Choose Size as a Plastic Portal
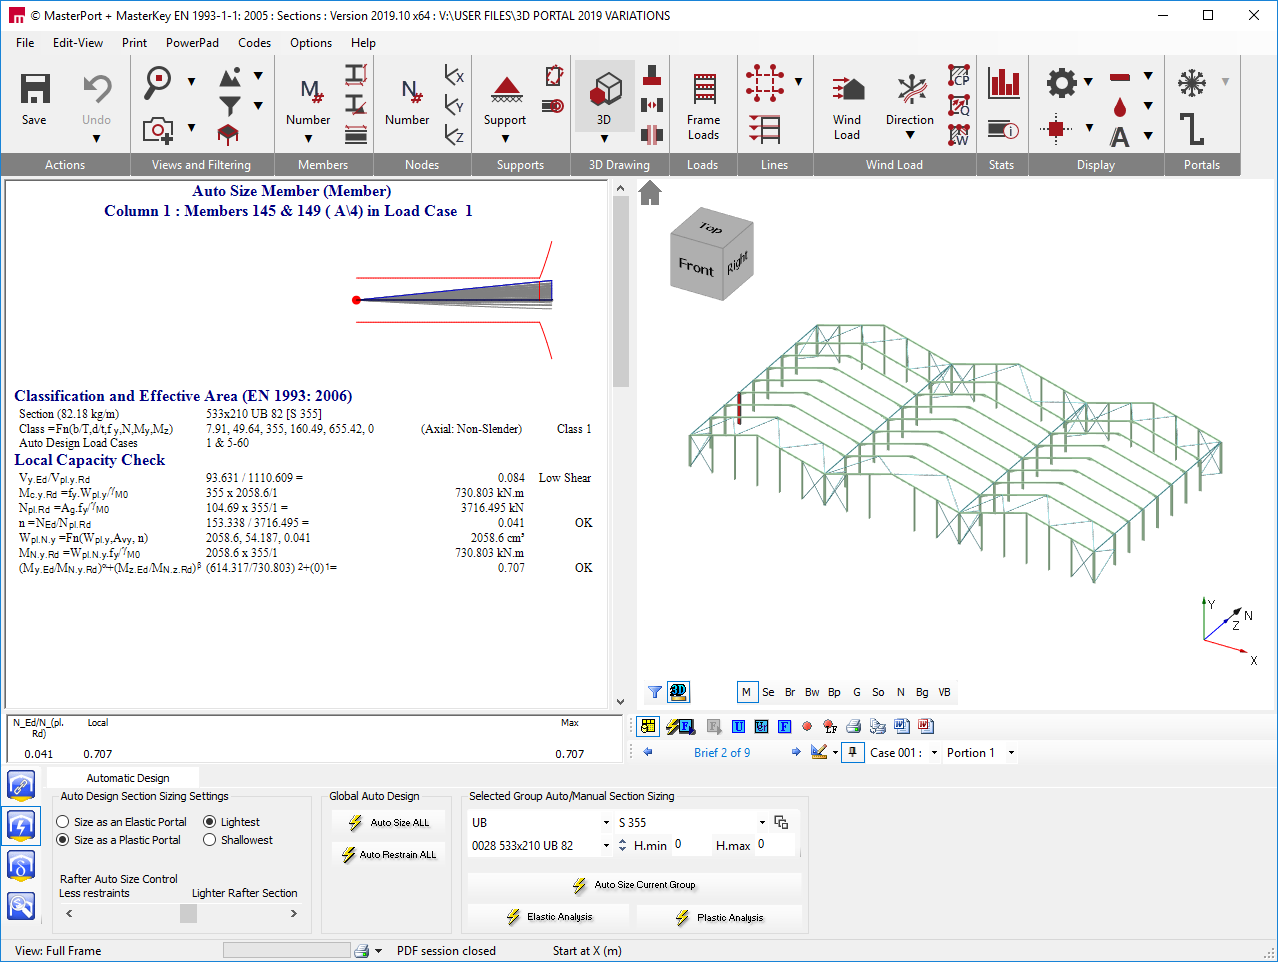The width and height of the screenshot is (1278, 962). 63,840
